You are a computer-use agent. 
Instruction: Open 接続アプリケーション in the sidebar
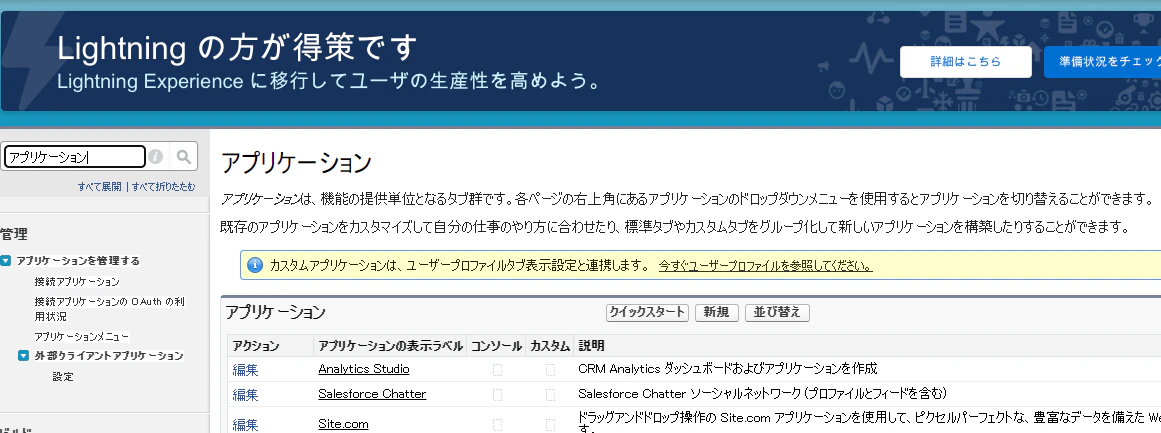pyautogui.click(x=77, y=282)
